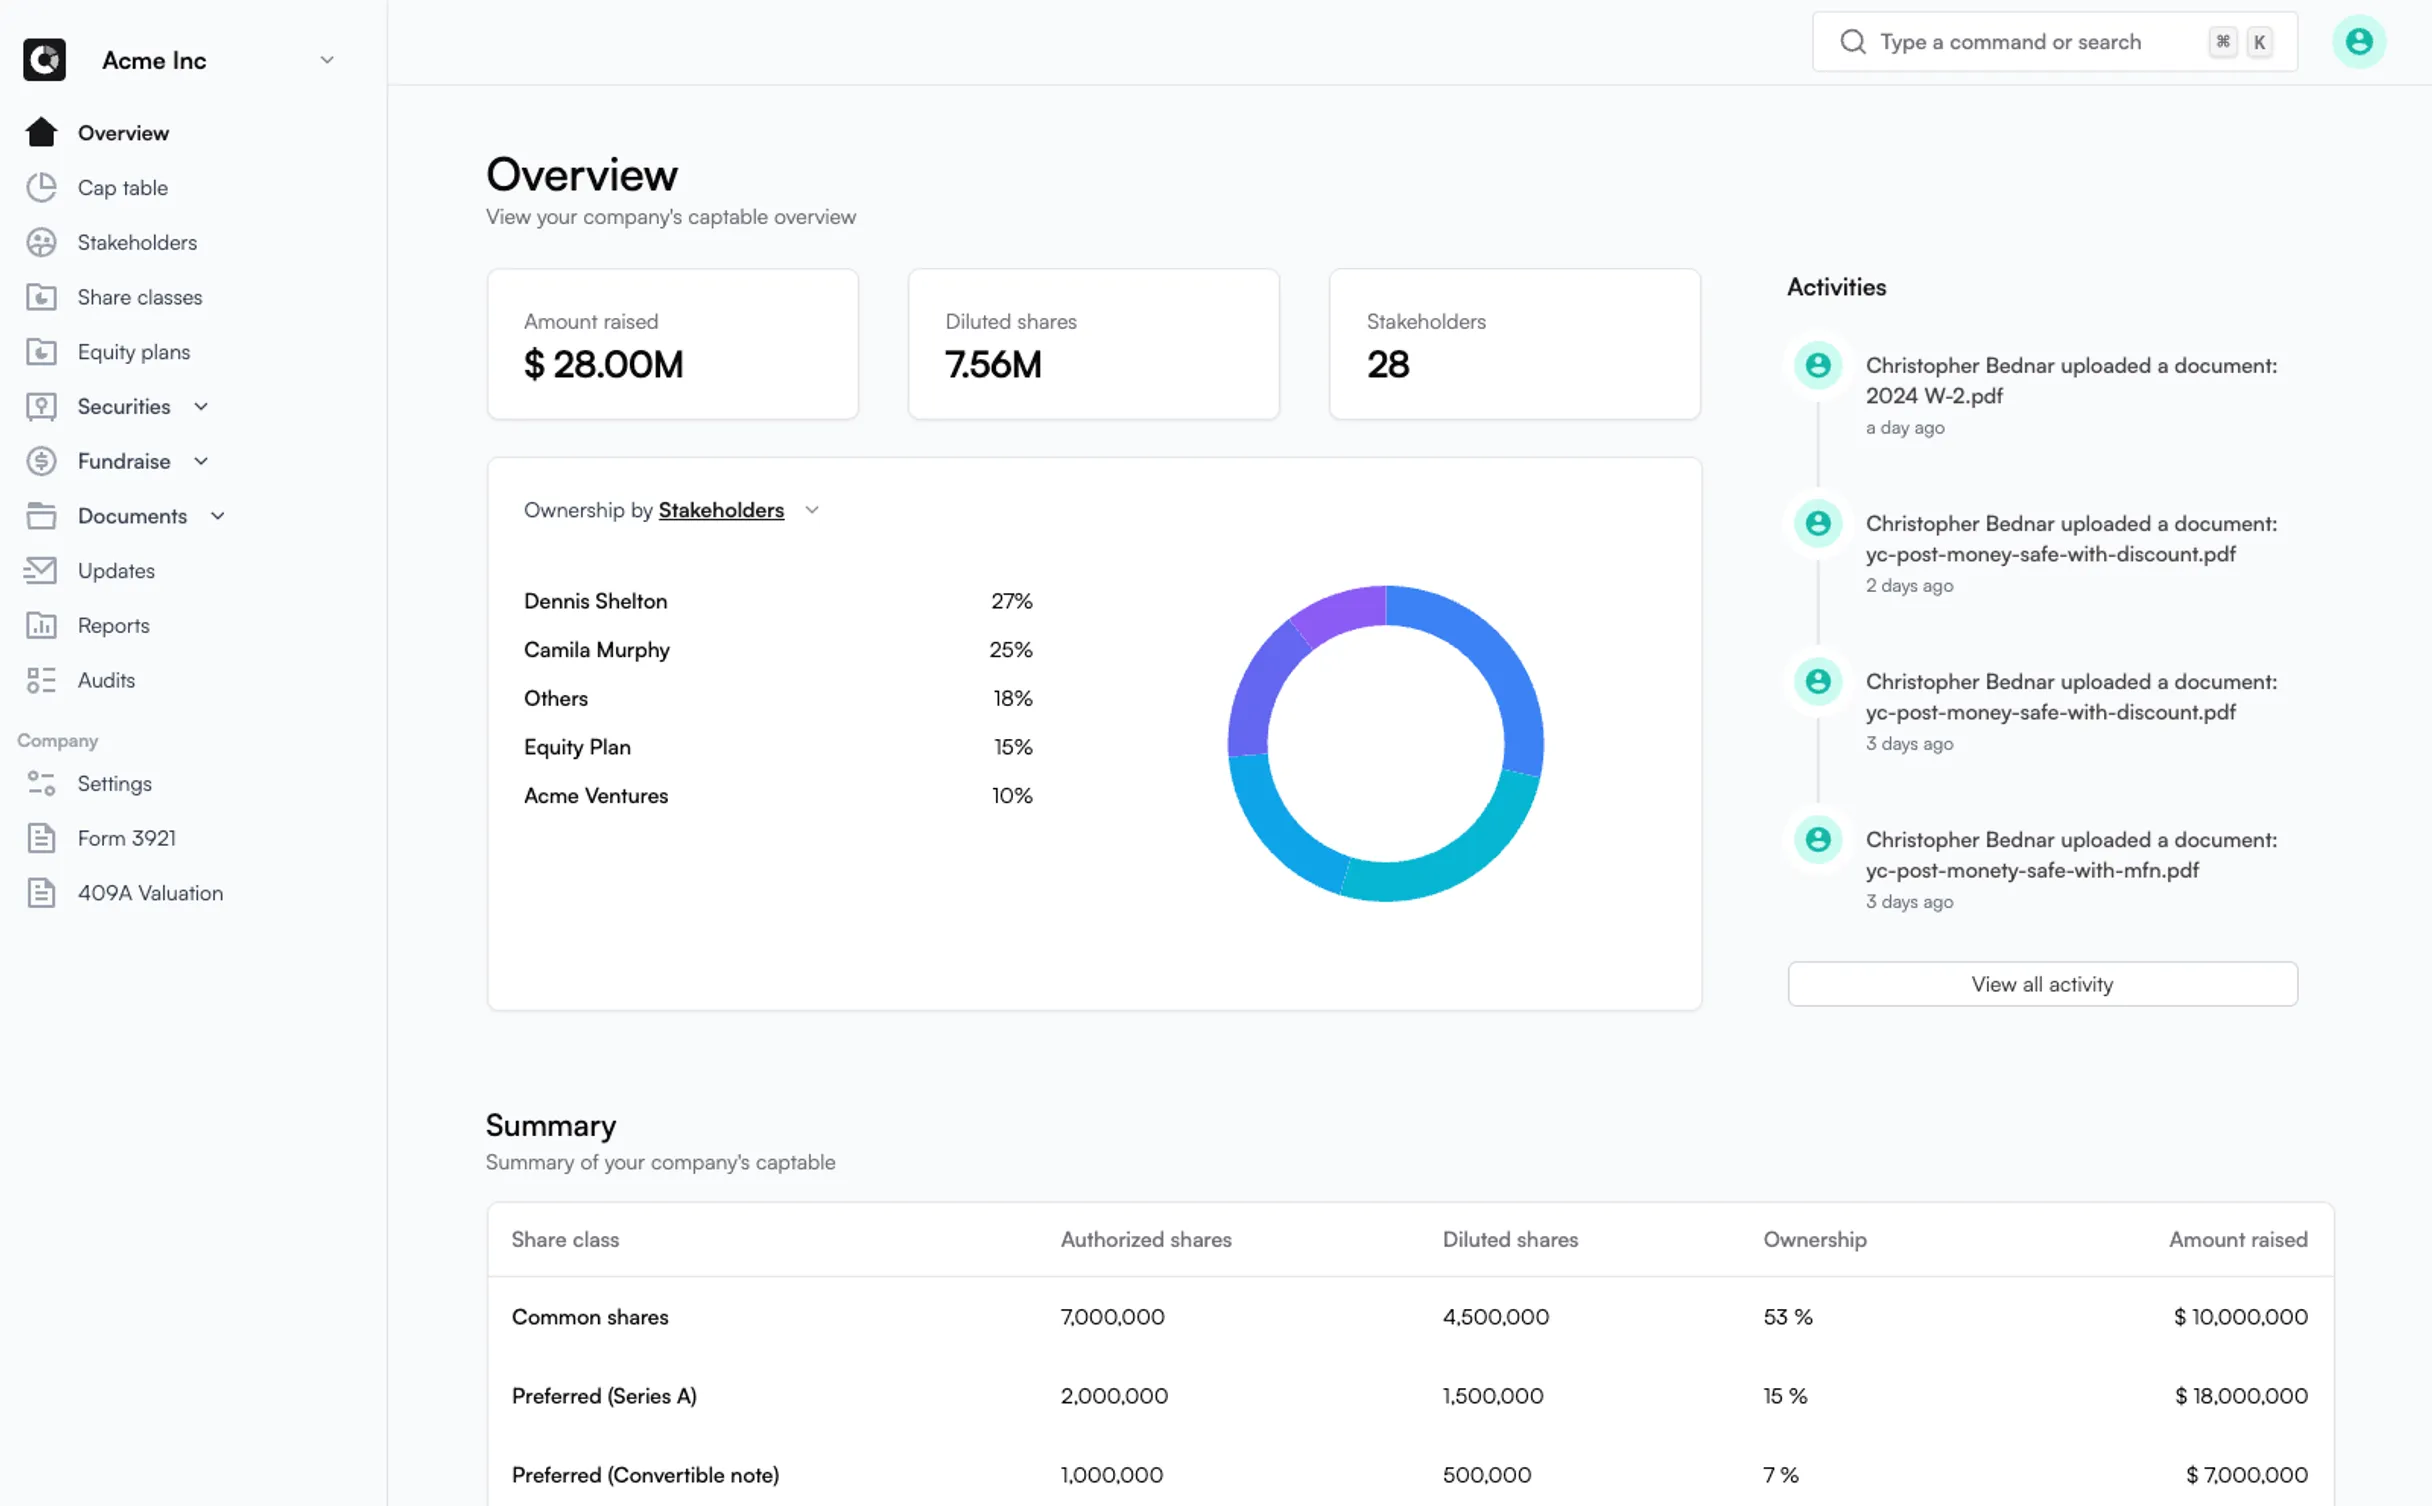Expand the Securities submenu chevron
2432x1506 pixels.
(x=201, y=406)
